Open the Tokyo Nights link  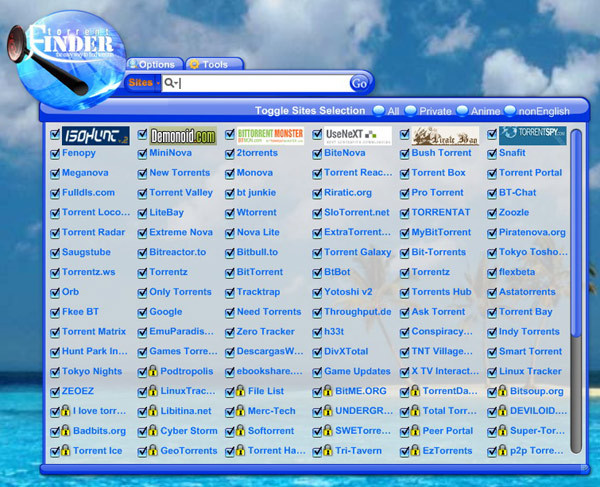click(92, 371)
